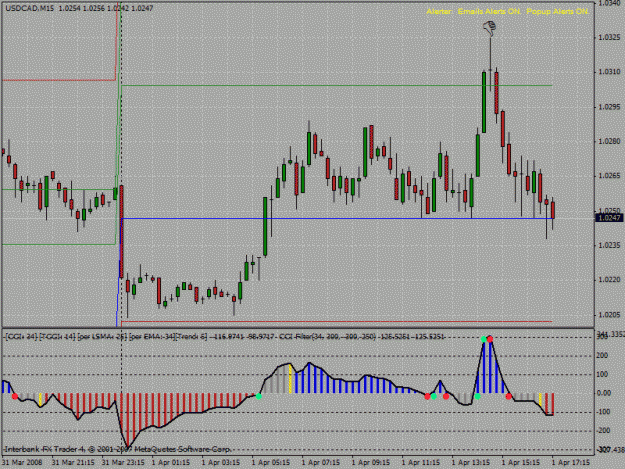Click the '1 Apr 01:15' time label

(x=171, y=463)
